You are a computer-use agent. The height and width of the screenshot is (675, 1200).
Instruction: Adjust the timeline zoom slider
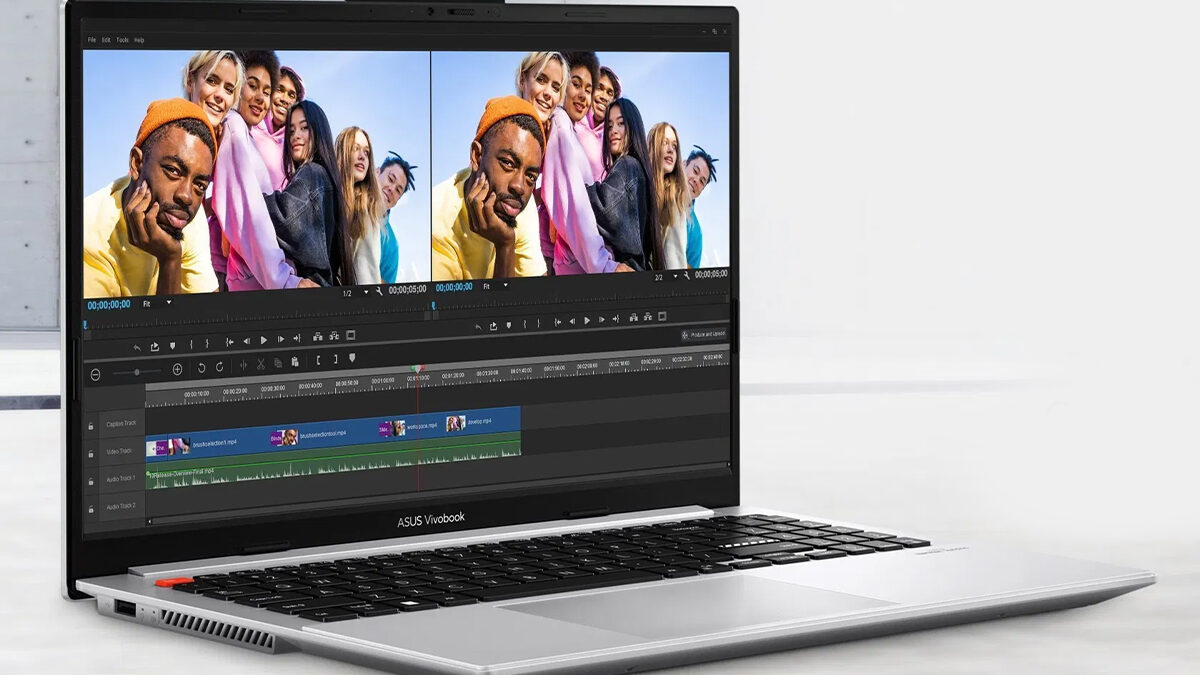(136, 372)
